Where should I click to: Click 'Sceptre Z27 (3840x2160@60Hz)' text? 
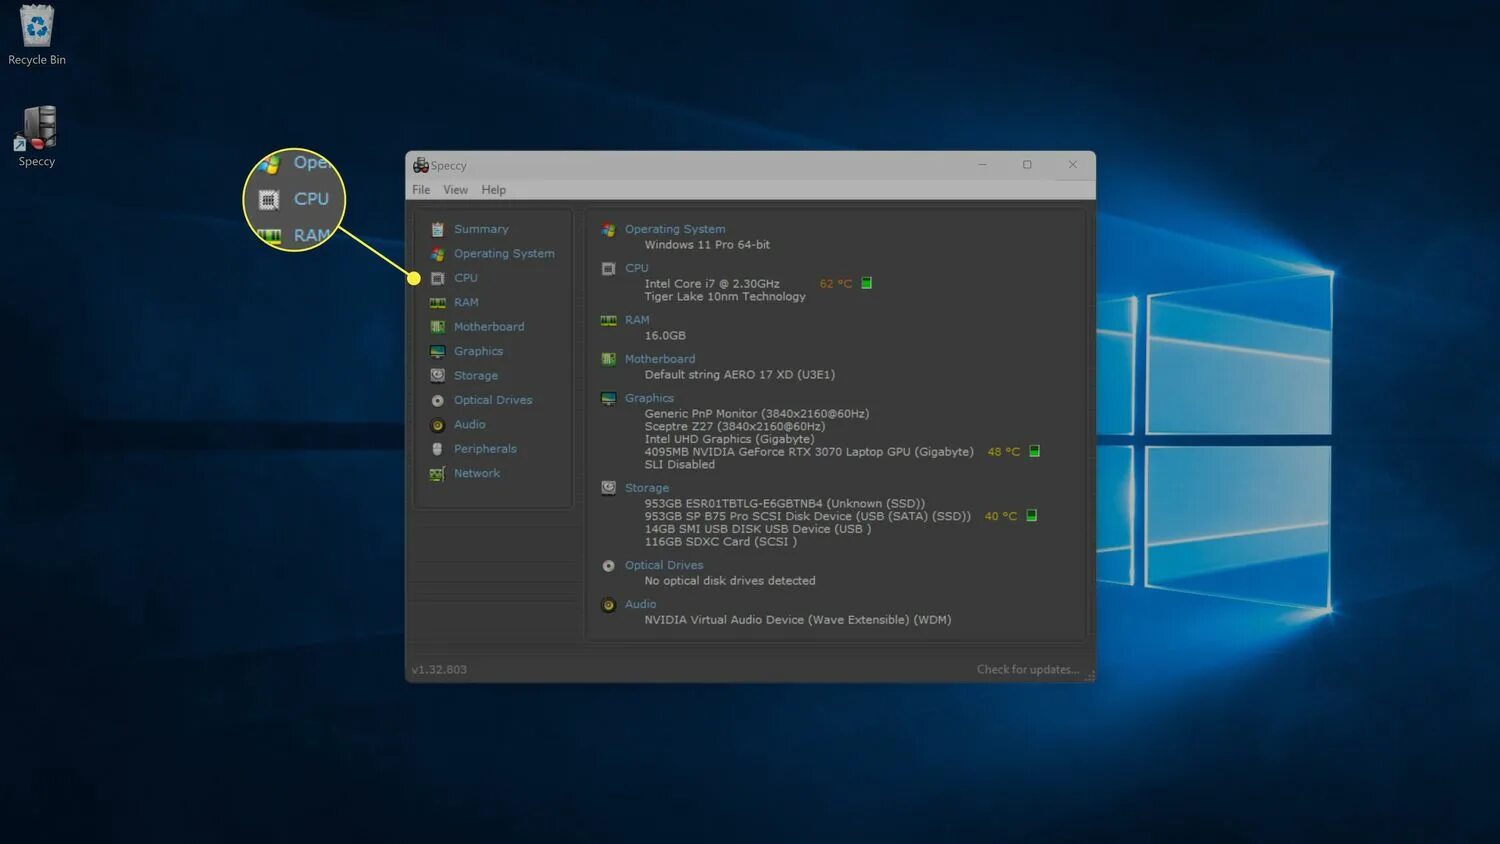[735, 427]
